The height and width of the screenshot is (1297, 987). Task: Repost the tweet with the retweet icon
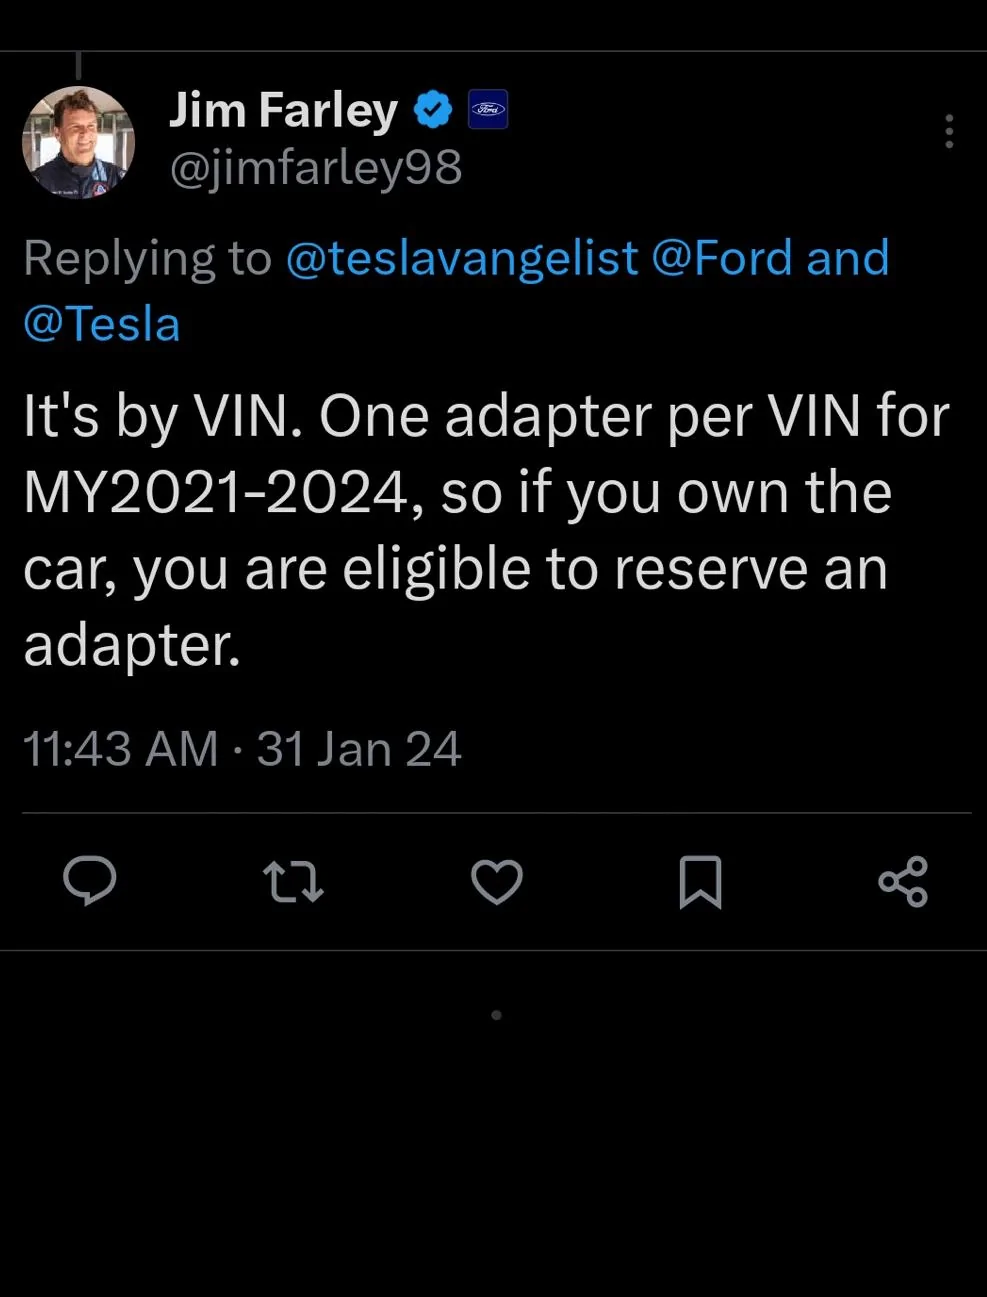coord(293,882)
